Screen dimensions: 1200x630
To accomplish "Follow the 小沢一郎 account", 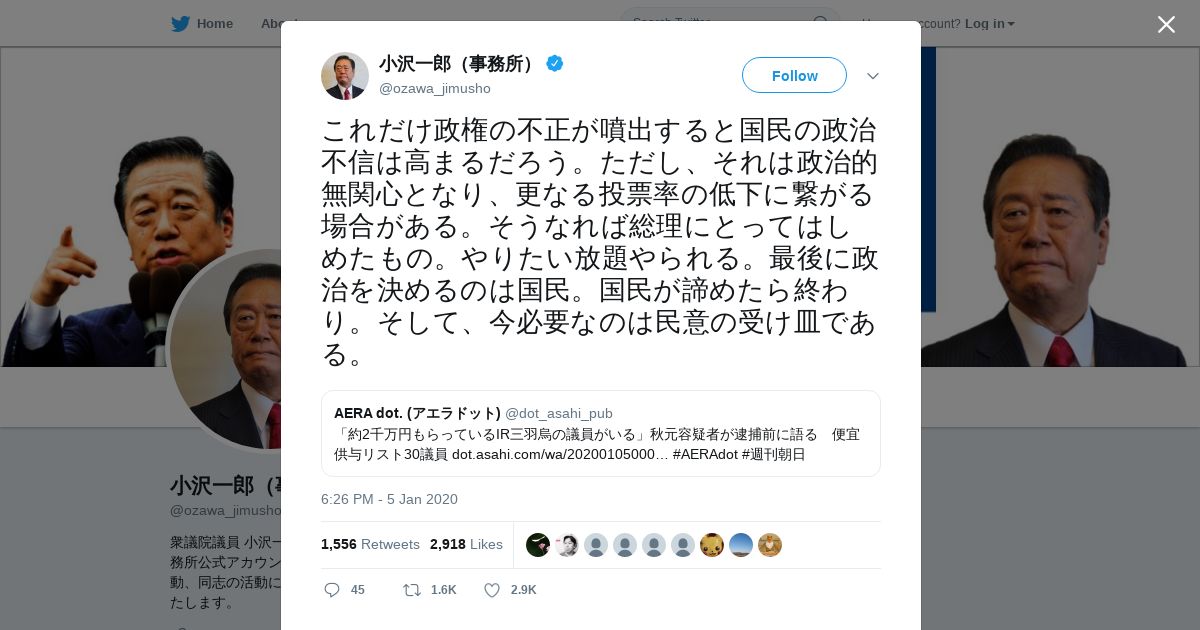I will (794, 75).
